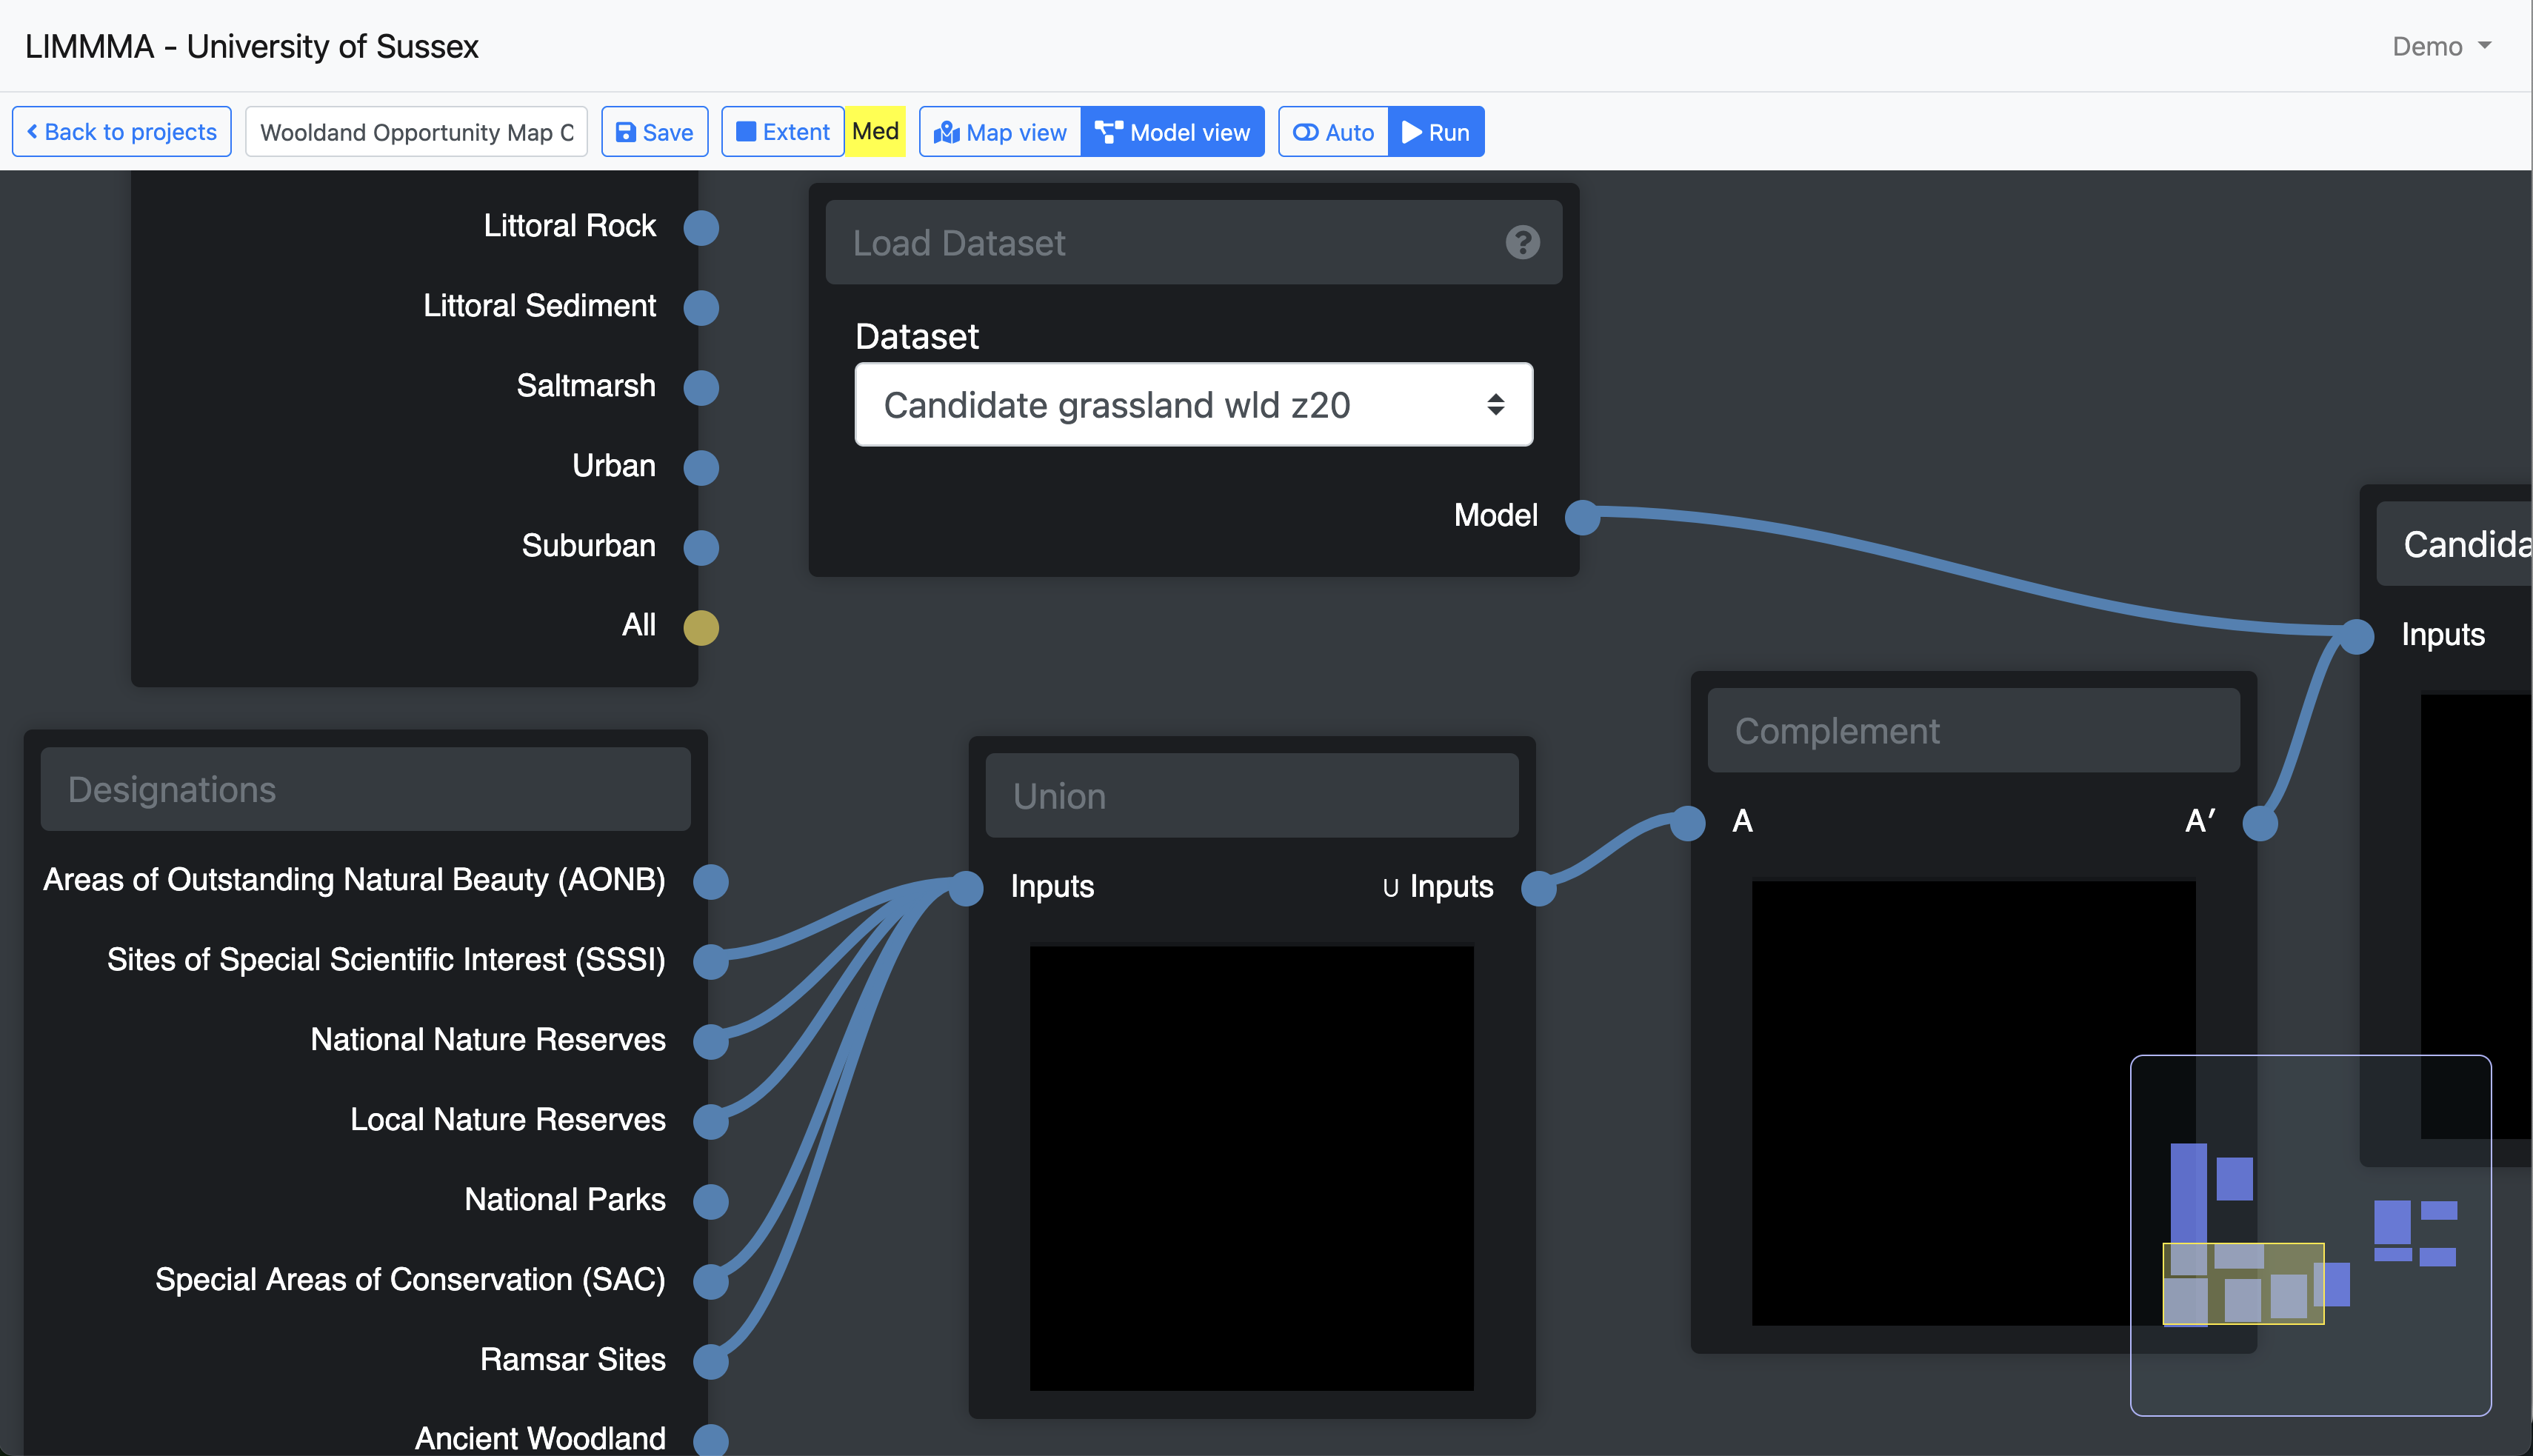Click the Saltmarsh output socket
Image resolution: width=2533 pixels, height=1456 pixels.
tap(701, 387)
